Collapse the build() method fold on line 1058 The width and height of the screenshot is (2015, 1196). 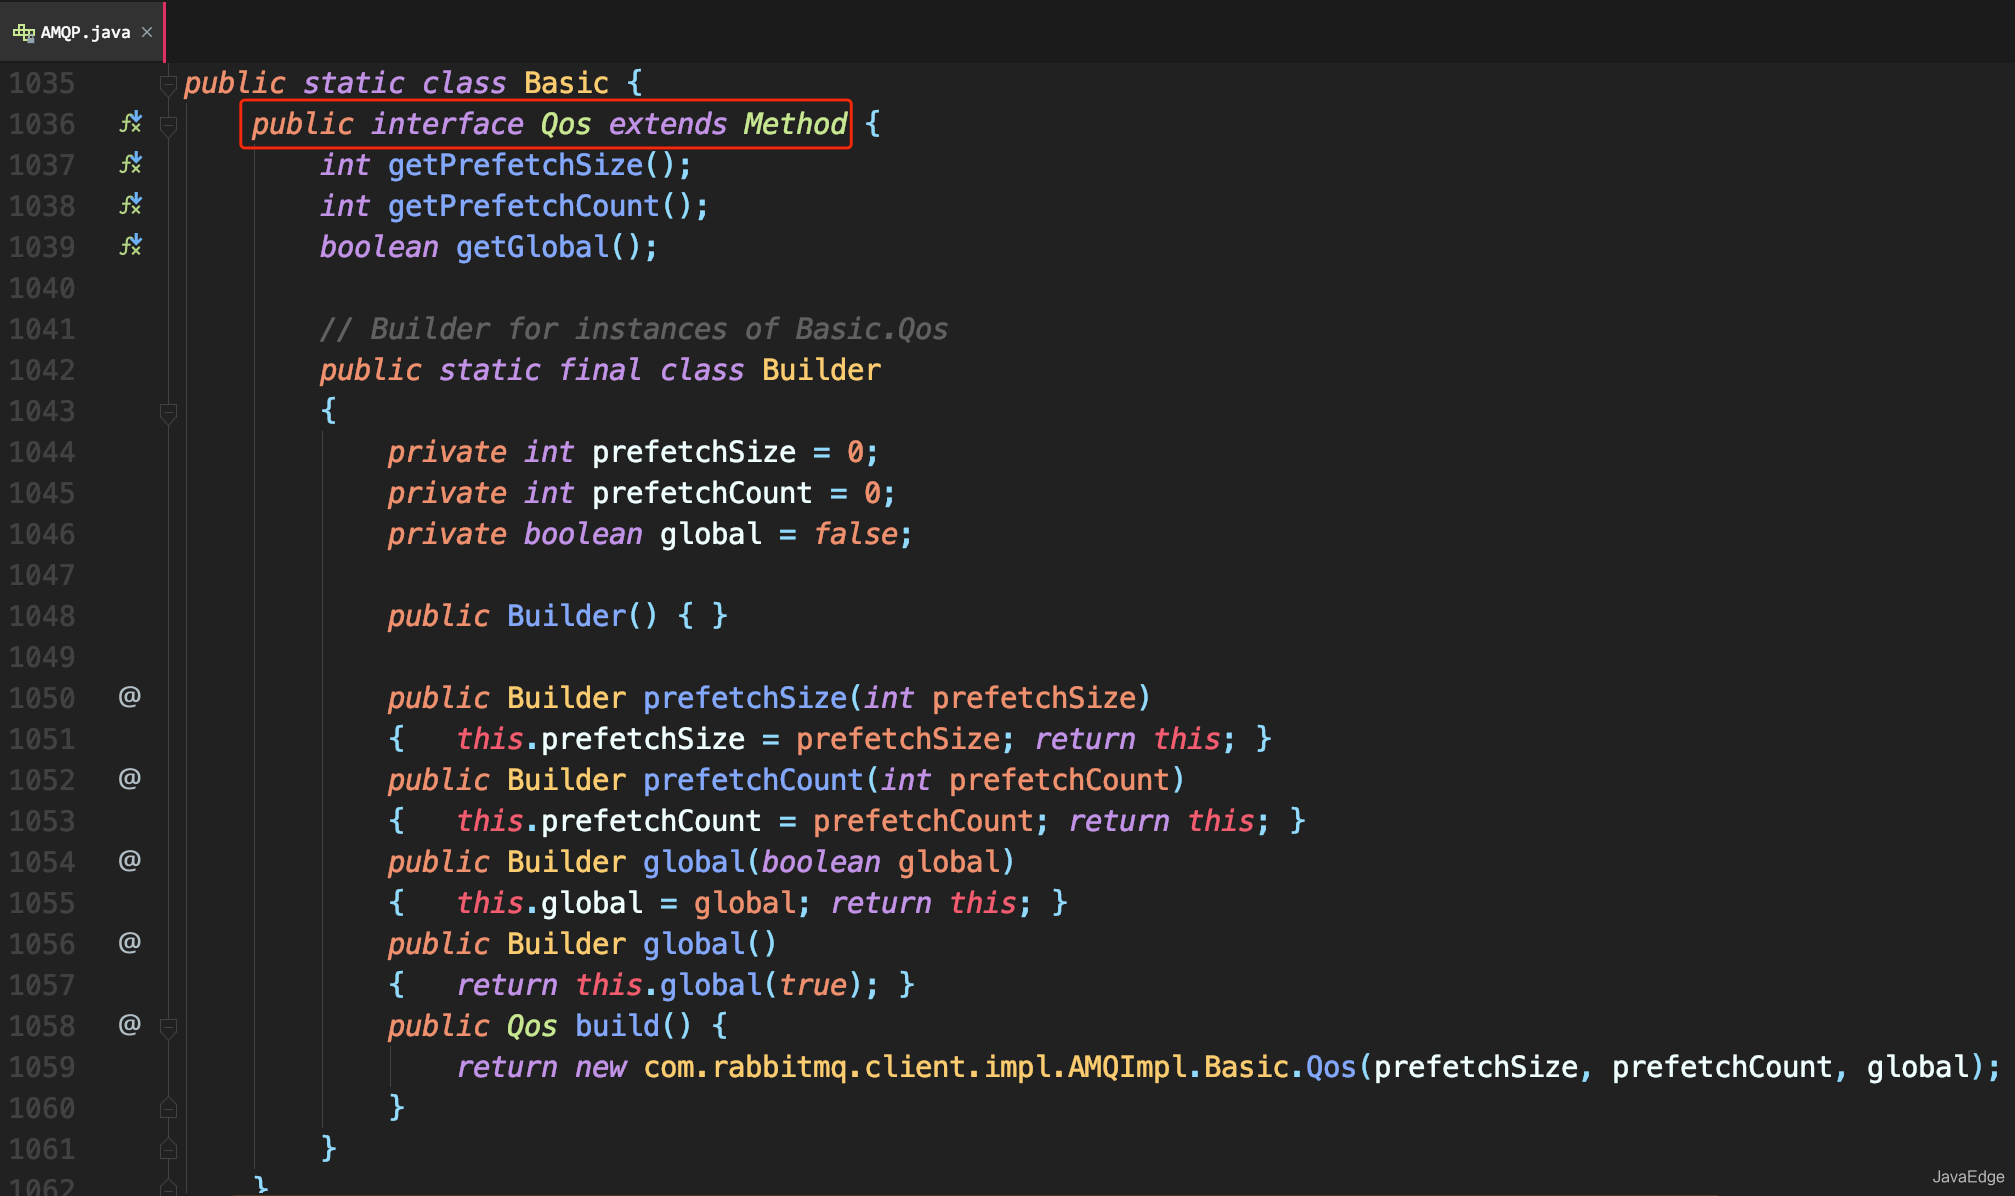169,1027
